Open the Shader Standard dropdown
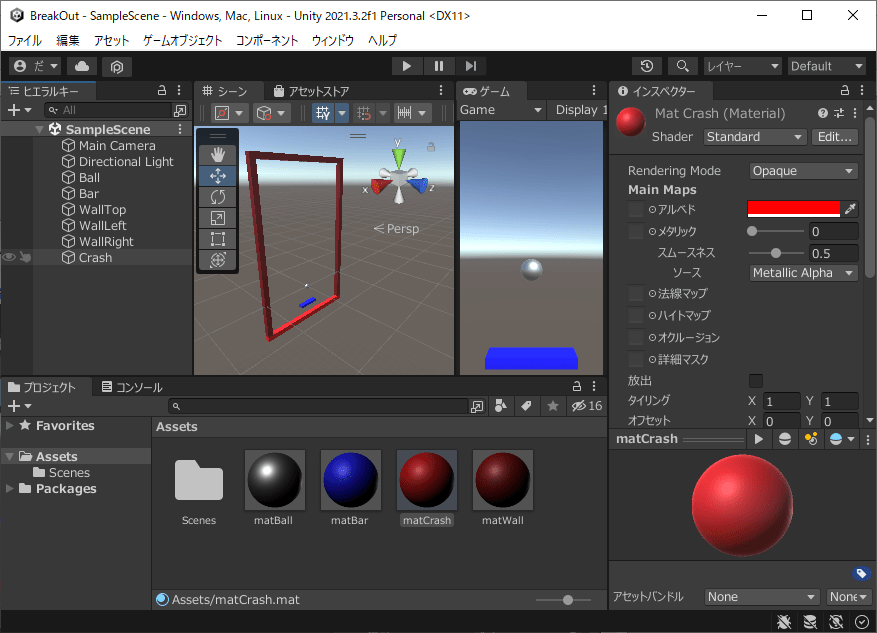Screen dimensions: 877x633 [754, 137]
